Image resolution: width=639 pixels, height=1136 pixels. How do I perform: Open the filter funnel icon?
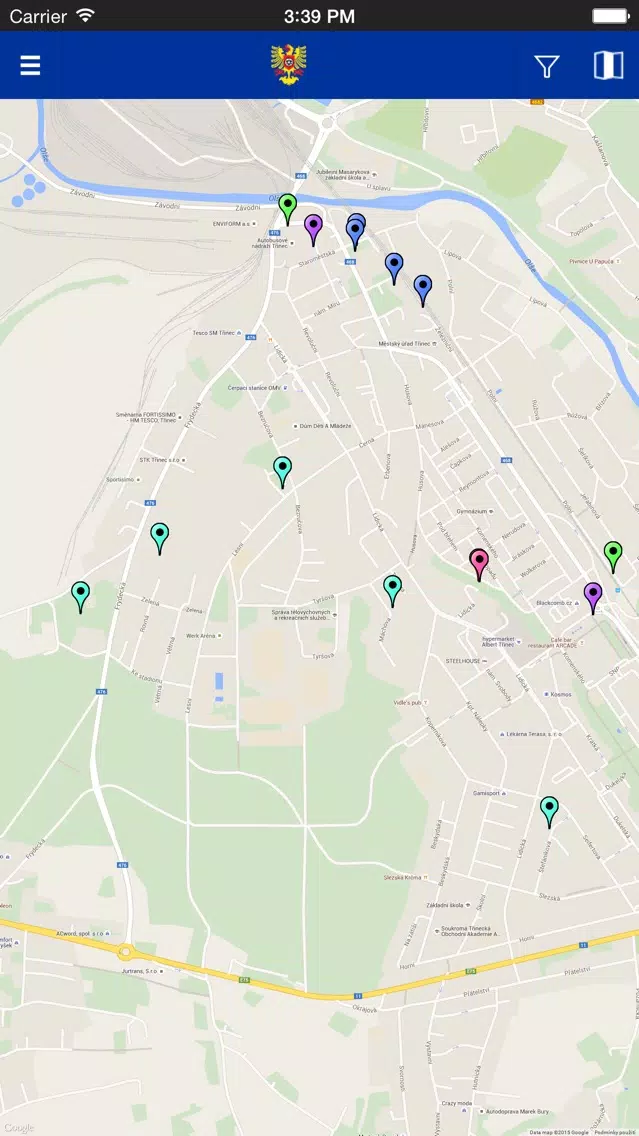coord(547,66)
